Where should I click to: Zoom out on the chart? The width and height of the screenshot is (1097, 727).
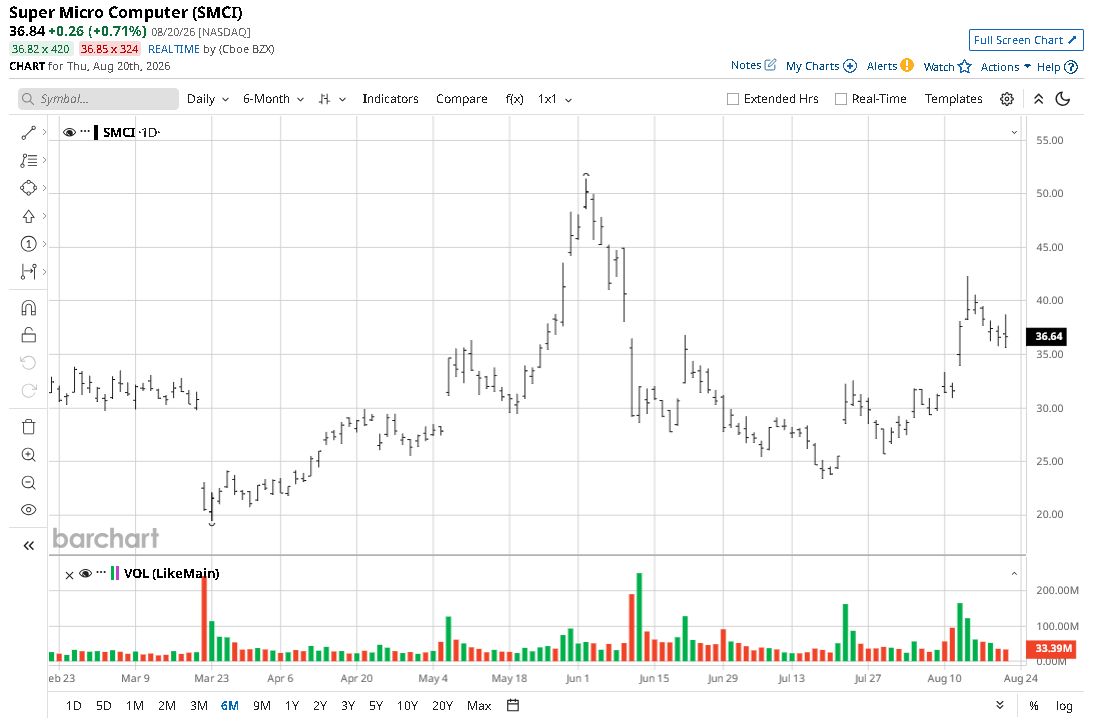click(x=29, y=483)
